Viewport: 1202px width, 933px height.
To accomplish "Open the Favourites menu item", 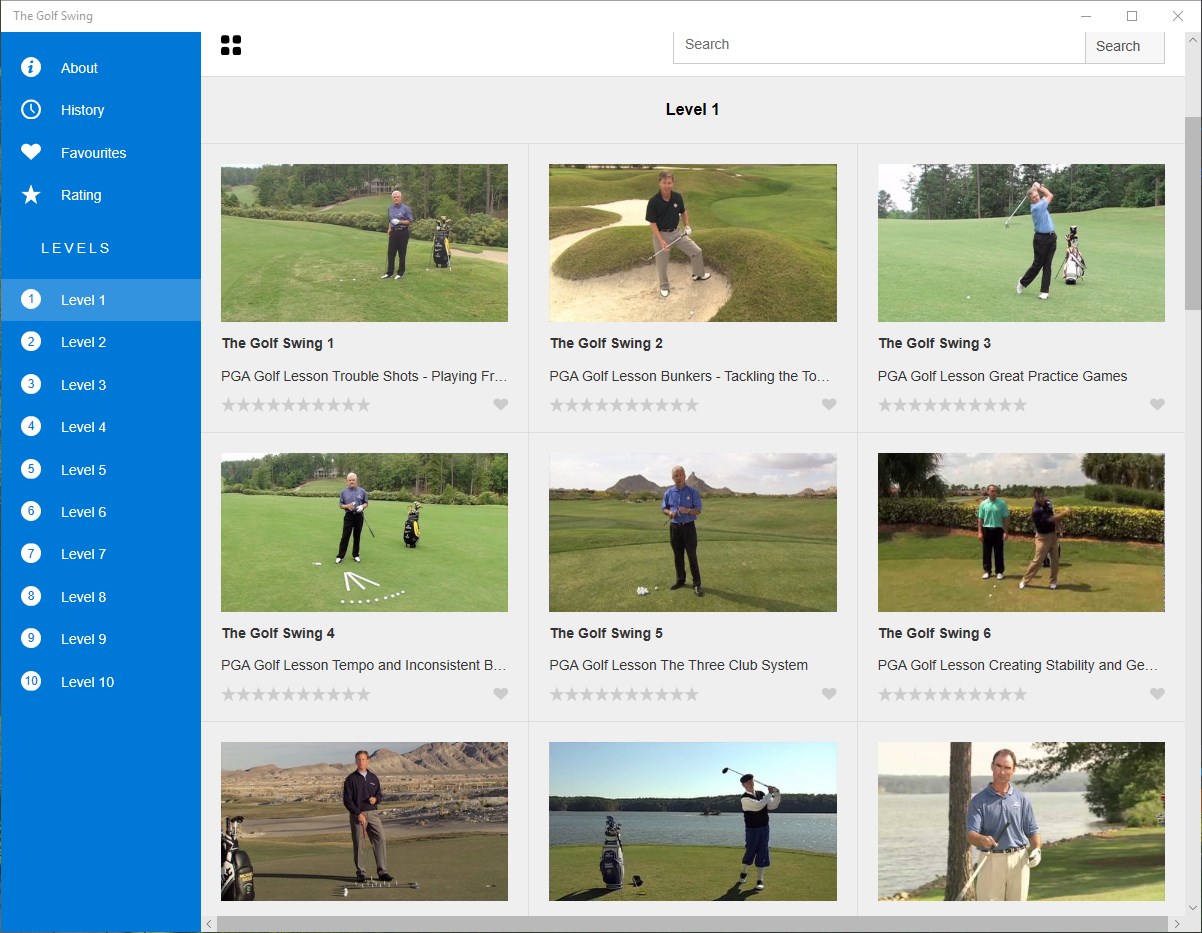I will 100,153.
